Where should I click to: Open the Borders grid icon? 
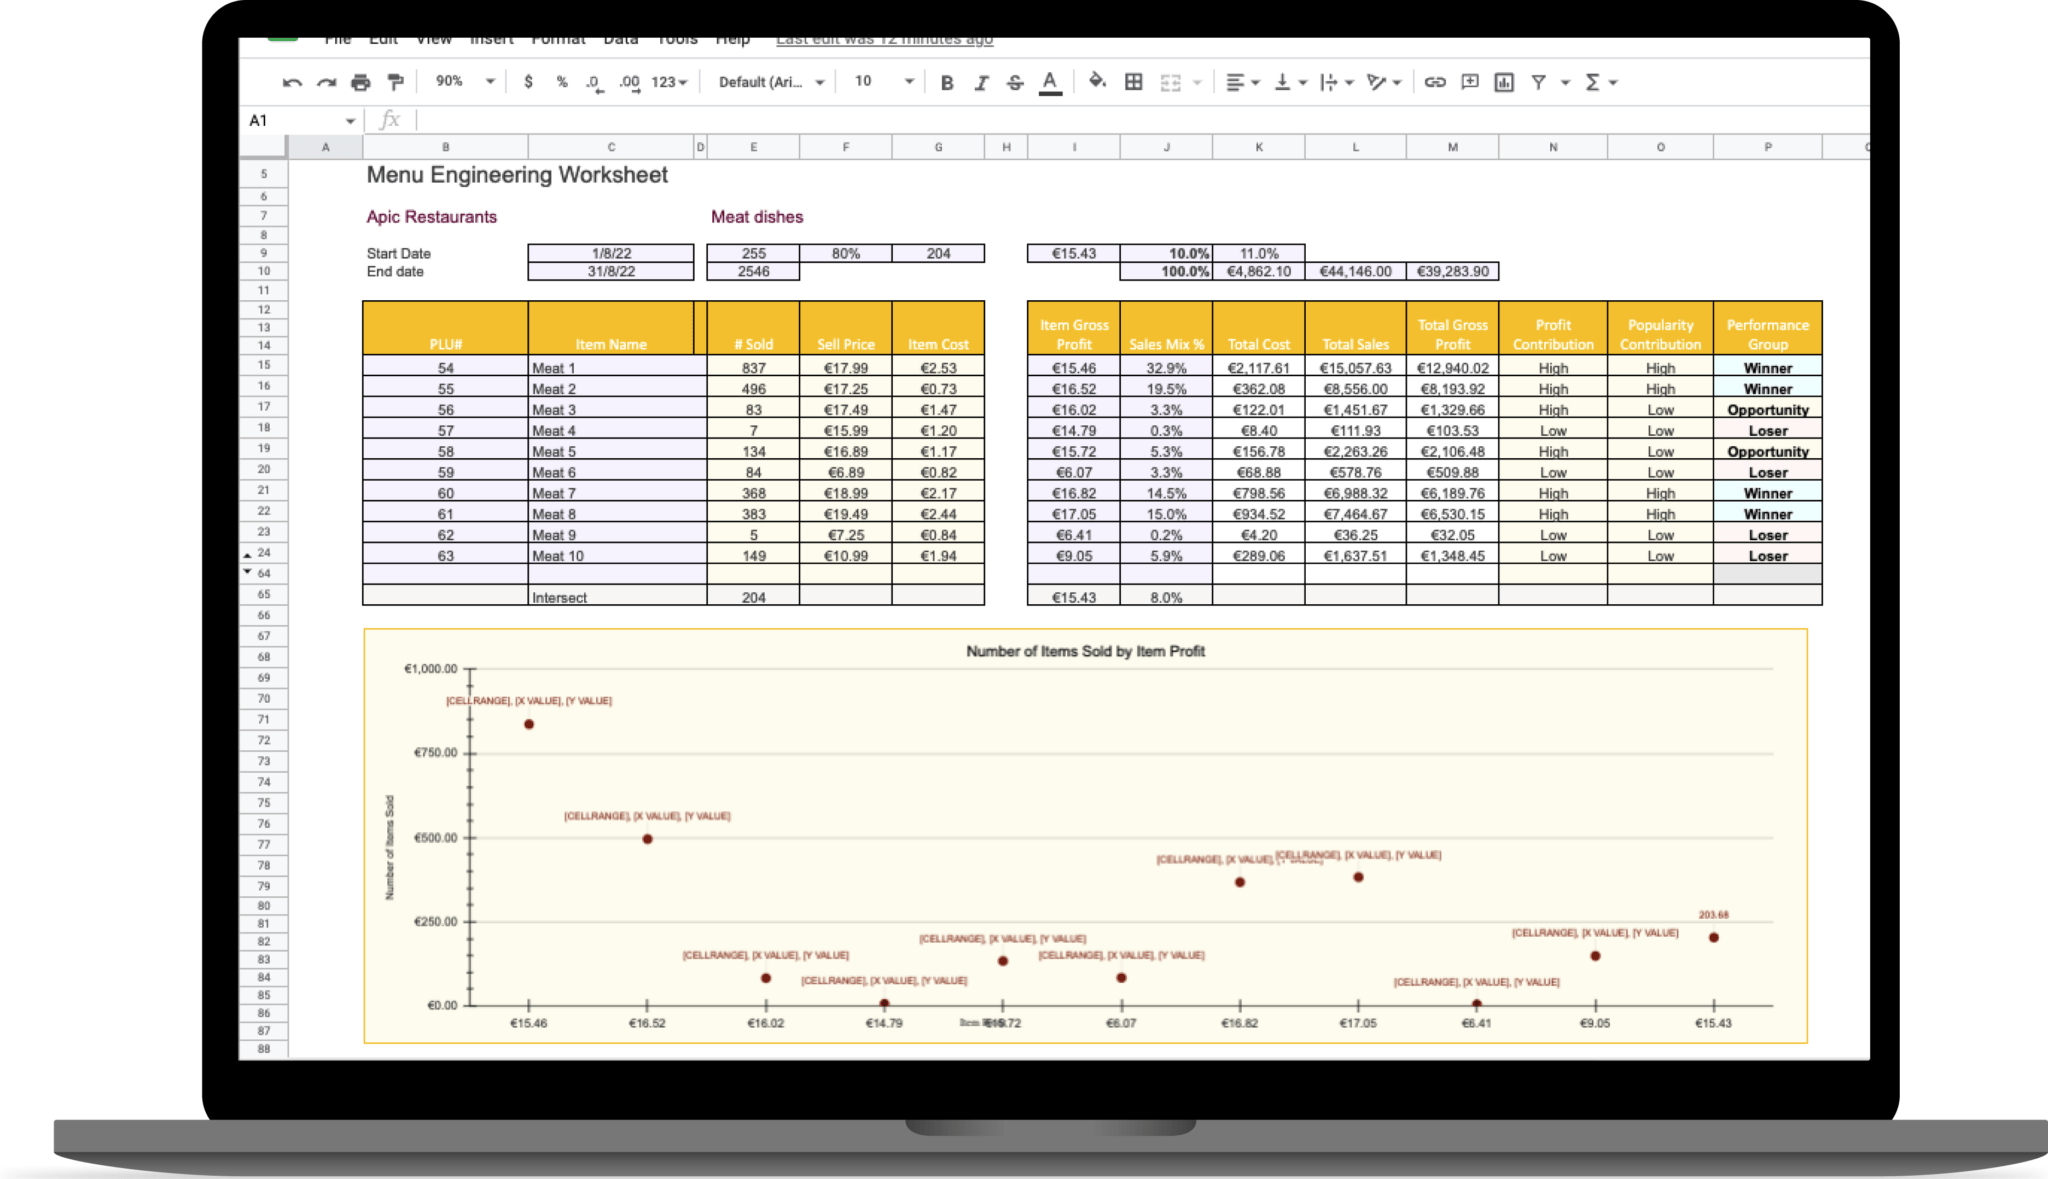1134,82
